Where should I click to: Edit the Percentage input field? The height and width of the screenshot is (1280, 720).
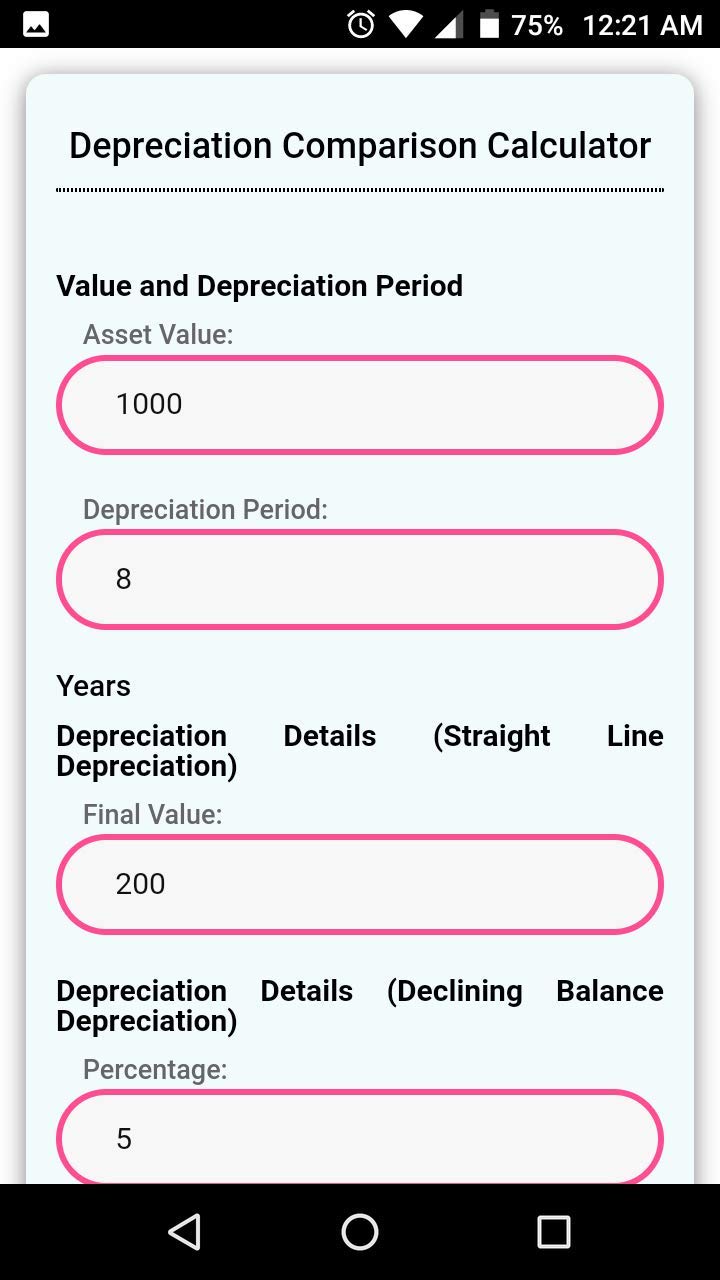pyautogui.click(x=360, y=1138)
